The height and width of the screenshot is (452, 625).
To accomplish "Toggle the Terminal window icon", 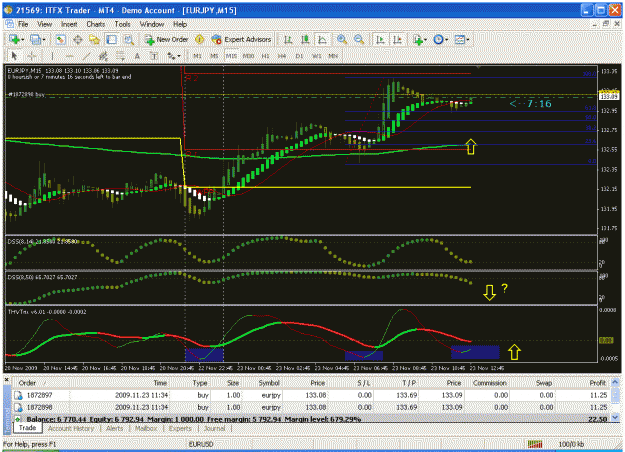I will click(x=112, y=39).
